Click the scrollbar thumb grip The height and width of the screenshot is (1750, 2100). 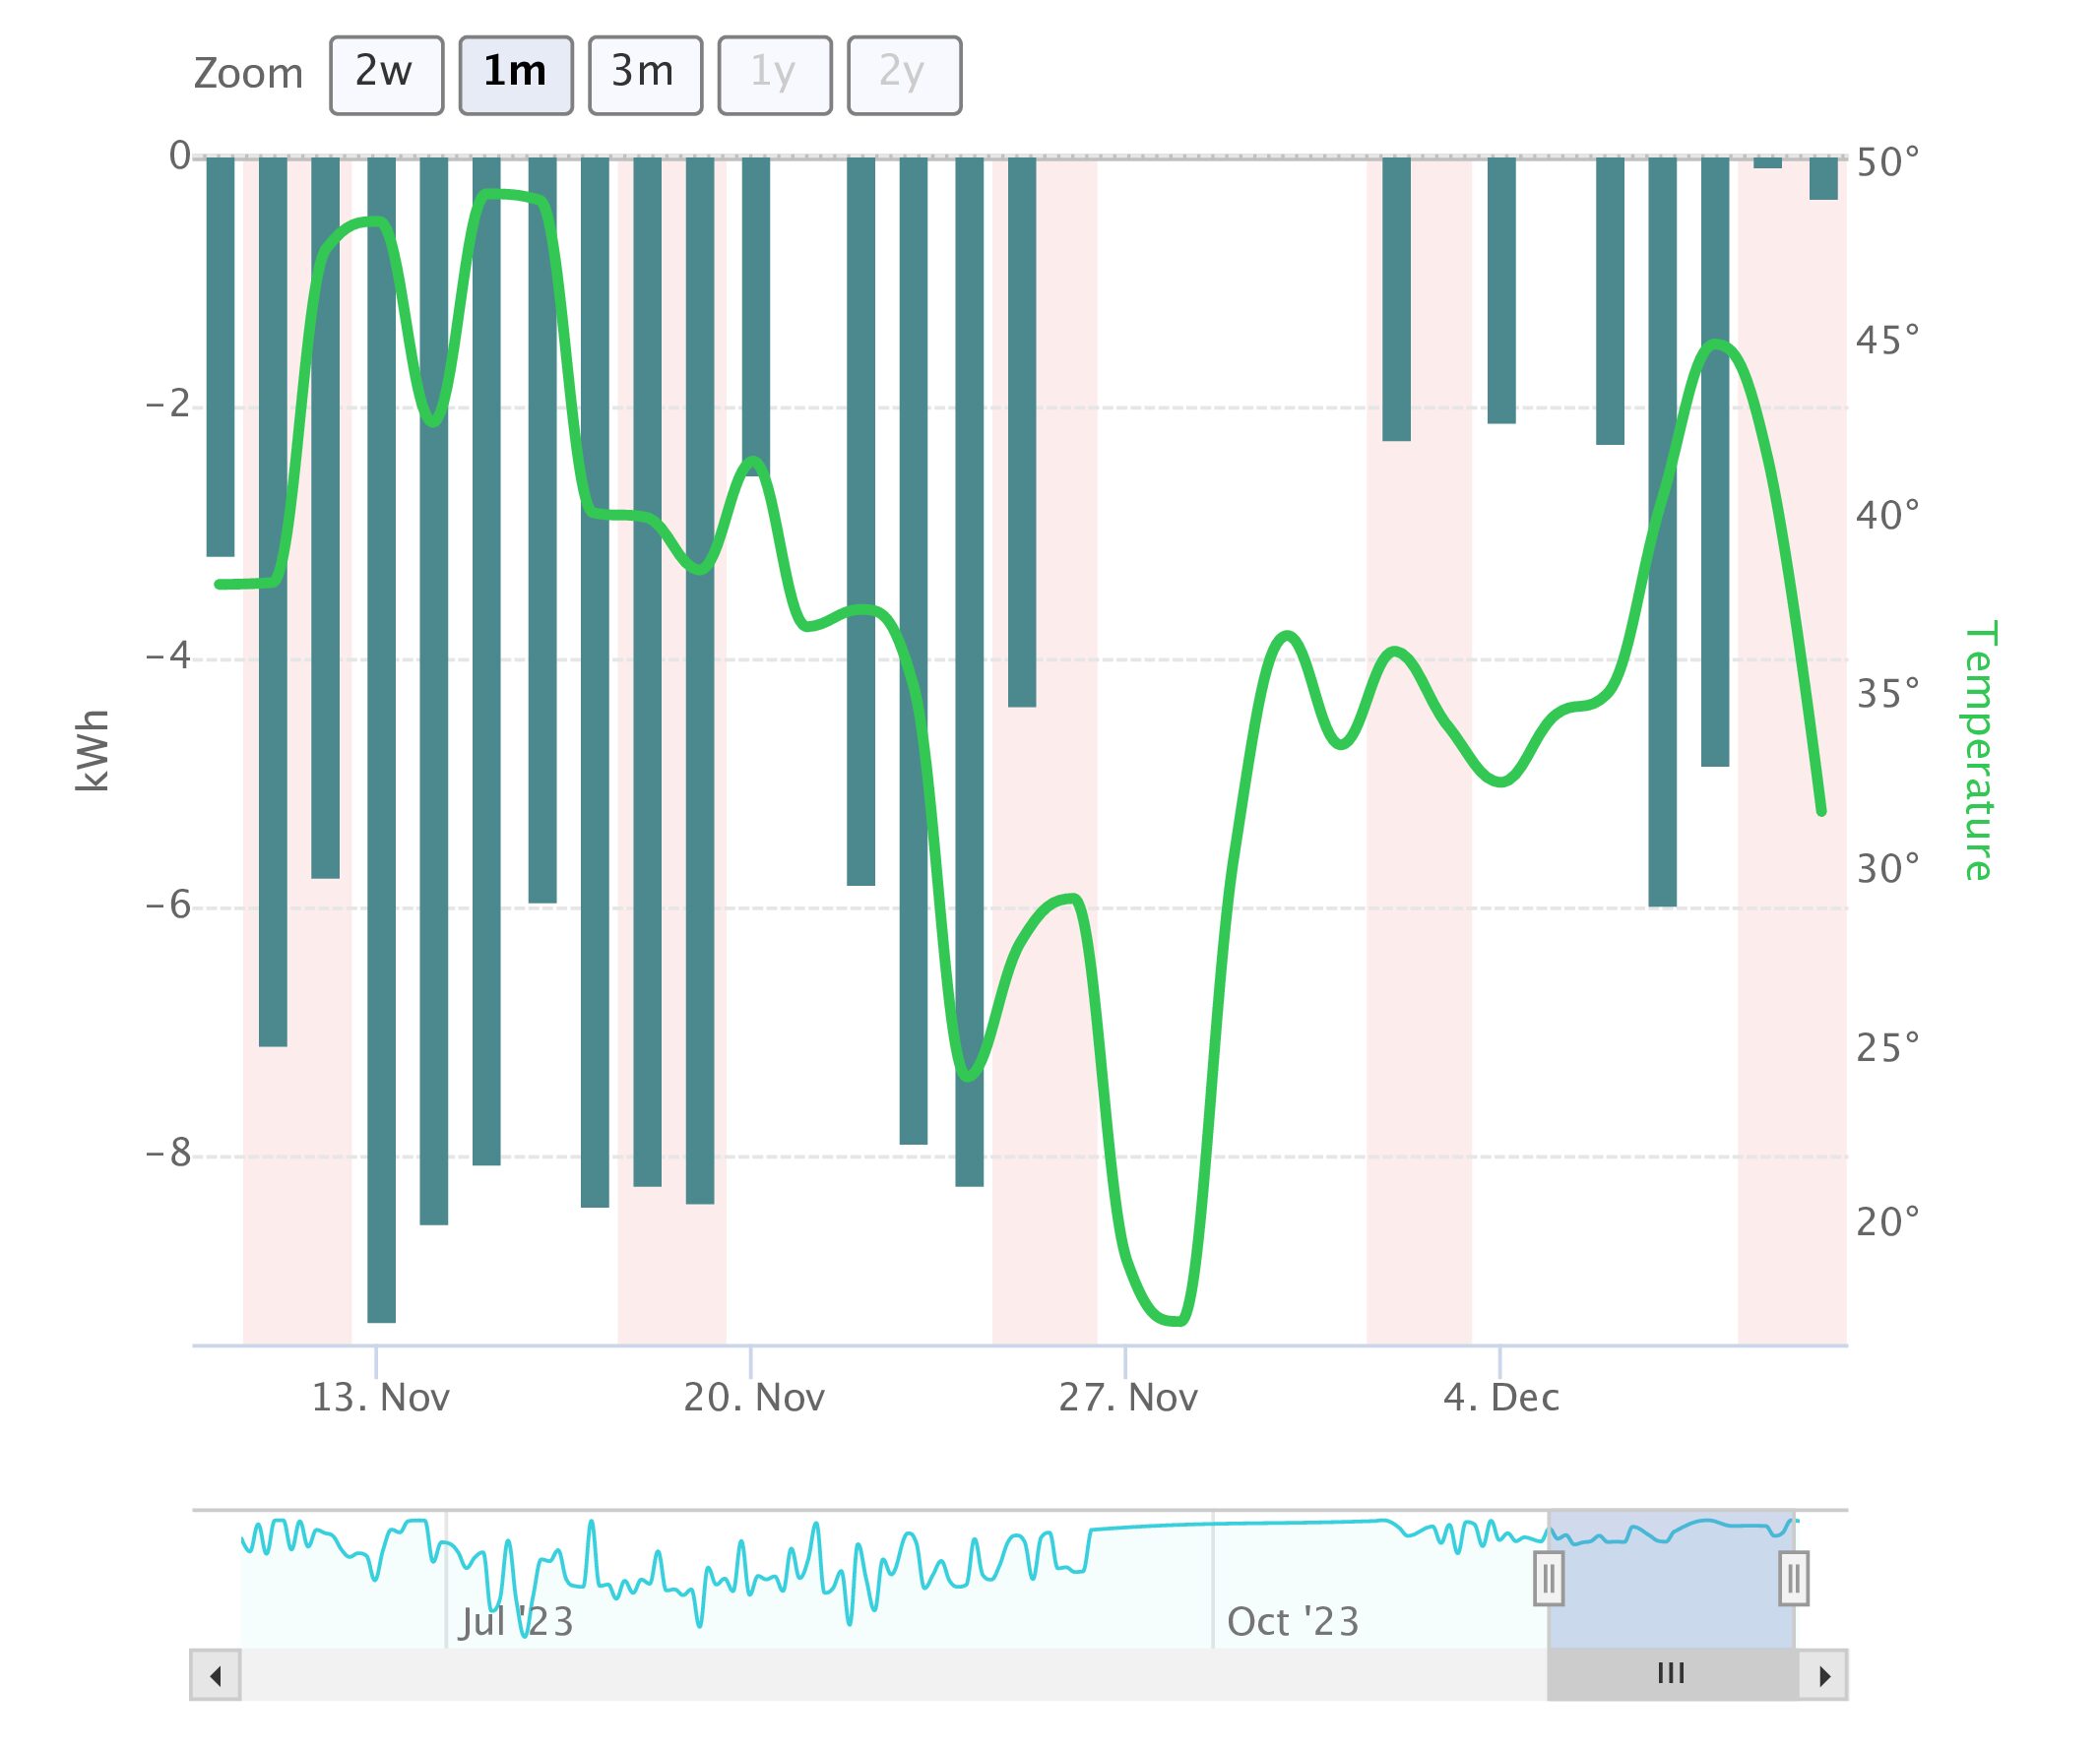[1671, 1673]
